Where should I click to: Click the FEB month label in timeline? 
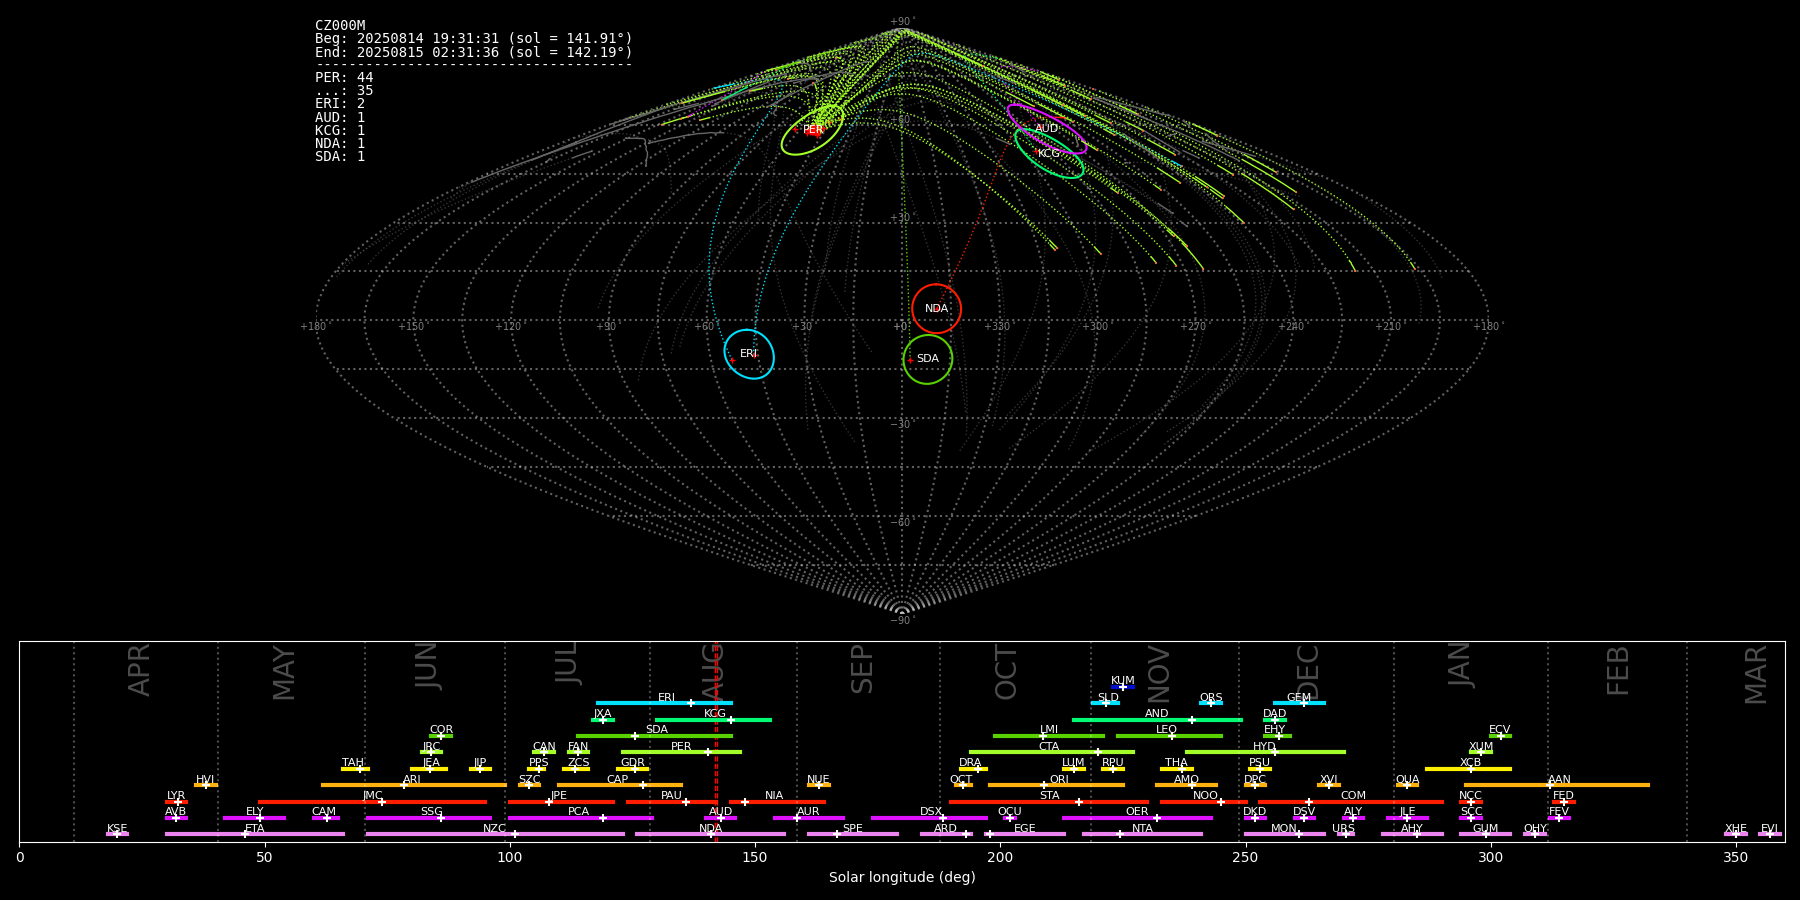(1618, 671)
